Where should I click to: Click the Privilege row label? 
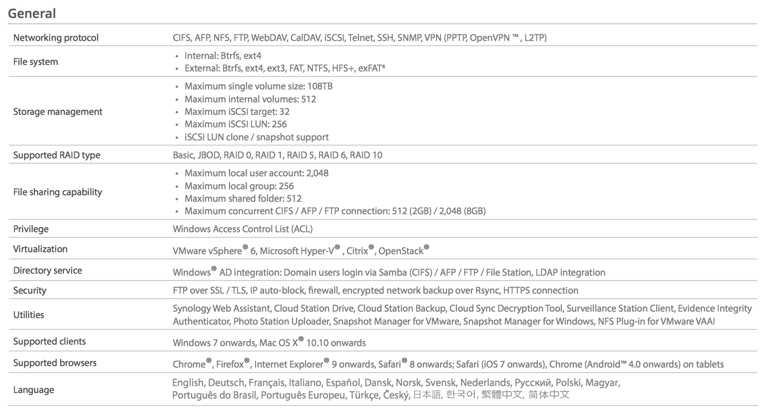click(x=31, y=229)
